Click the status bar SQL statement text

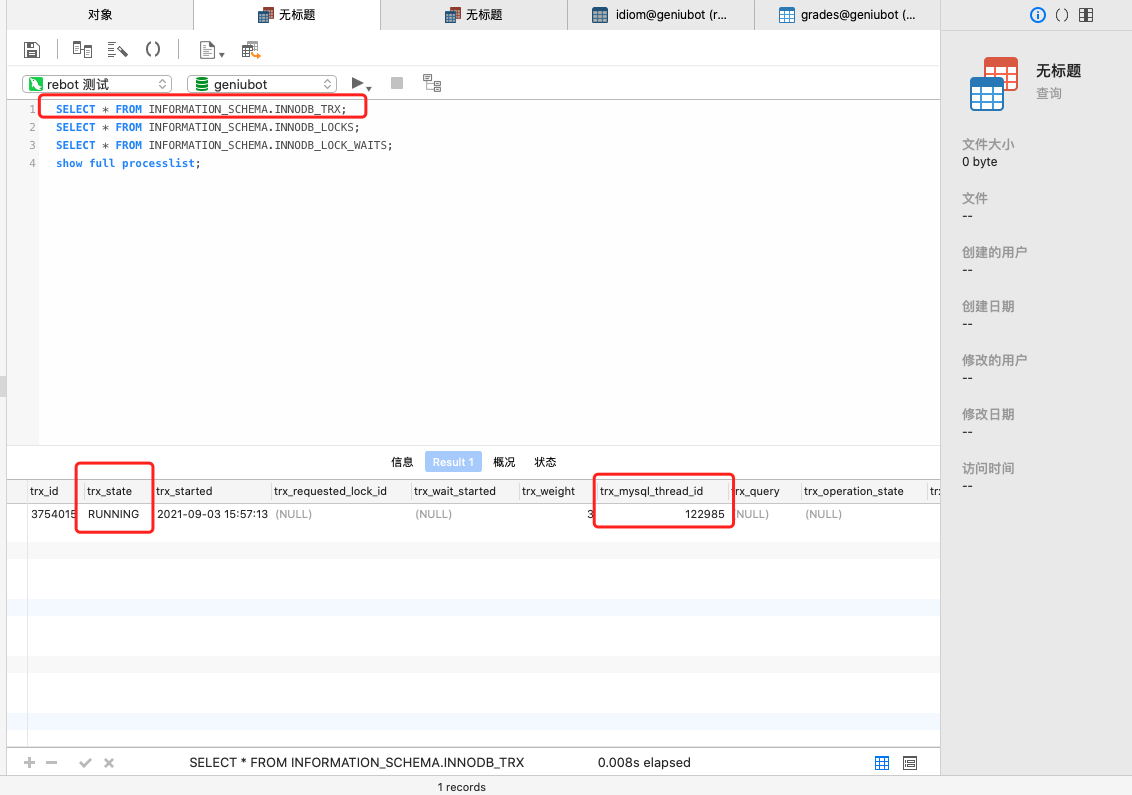click(x=357, y=763)
